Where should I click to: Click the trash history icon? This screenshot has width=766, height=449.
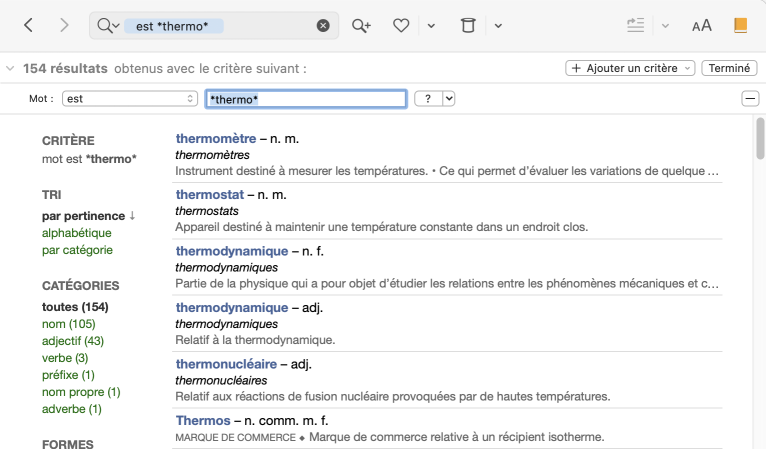coord(467,25)
